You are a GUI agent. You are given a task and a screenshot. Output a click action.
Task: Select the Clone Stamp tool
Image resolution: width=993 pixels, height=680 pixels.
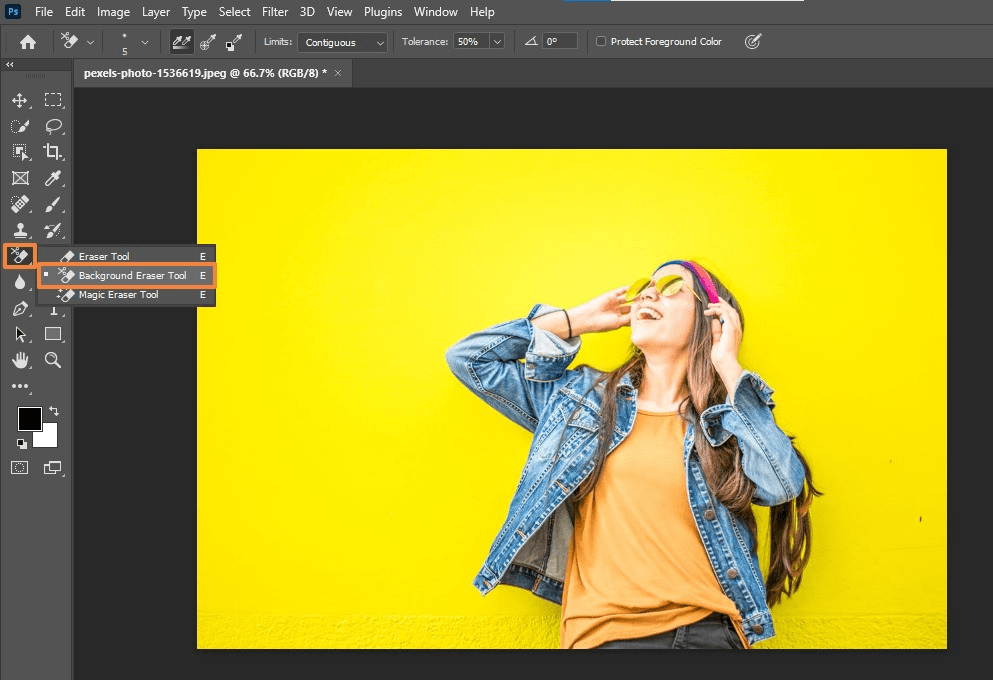click(18, 230)
